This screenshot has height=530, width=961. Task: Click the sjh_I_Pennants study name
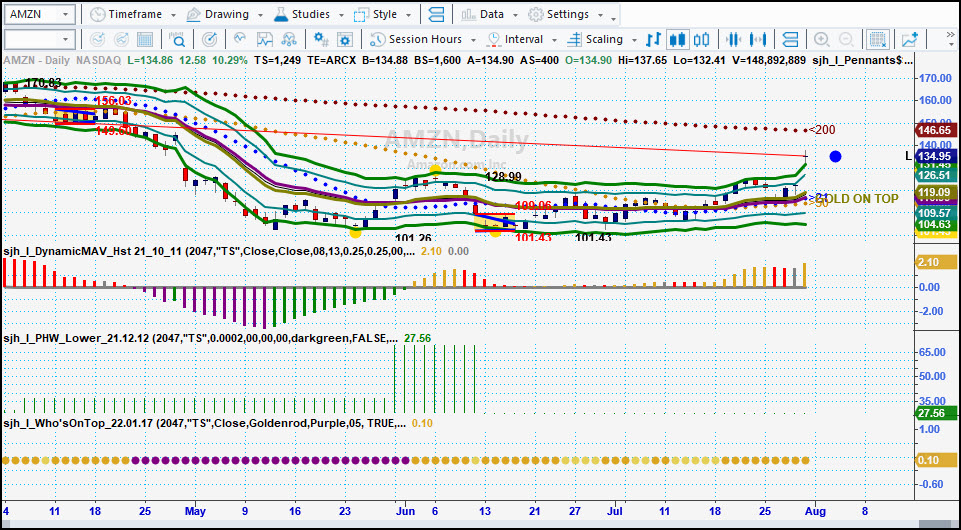tap(862, 60)
